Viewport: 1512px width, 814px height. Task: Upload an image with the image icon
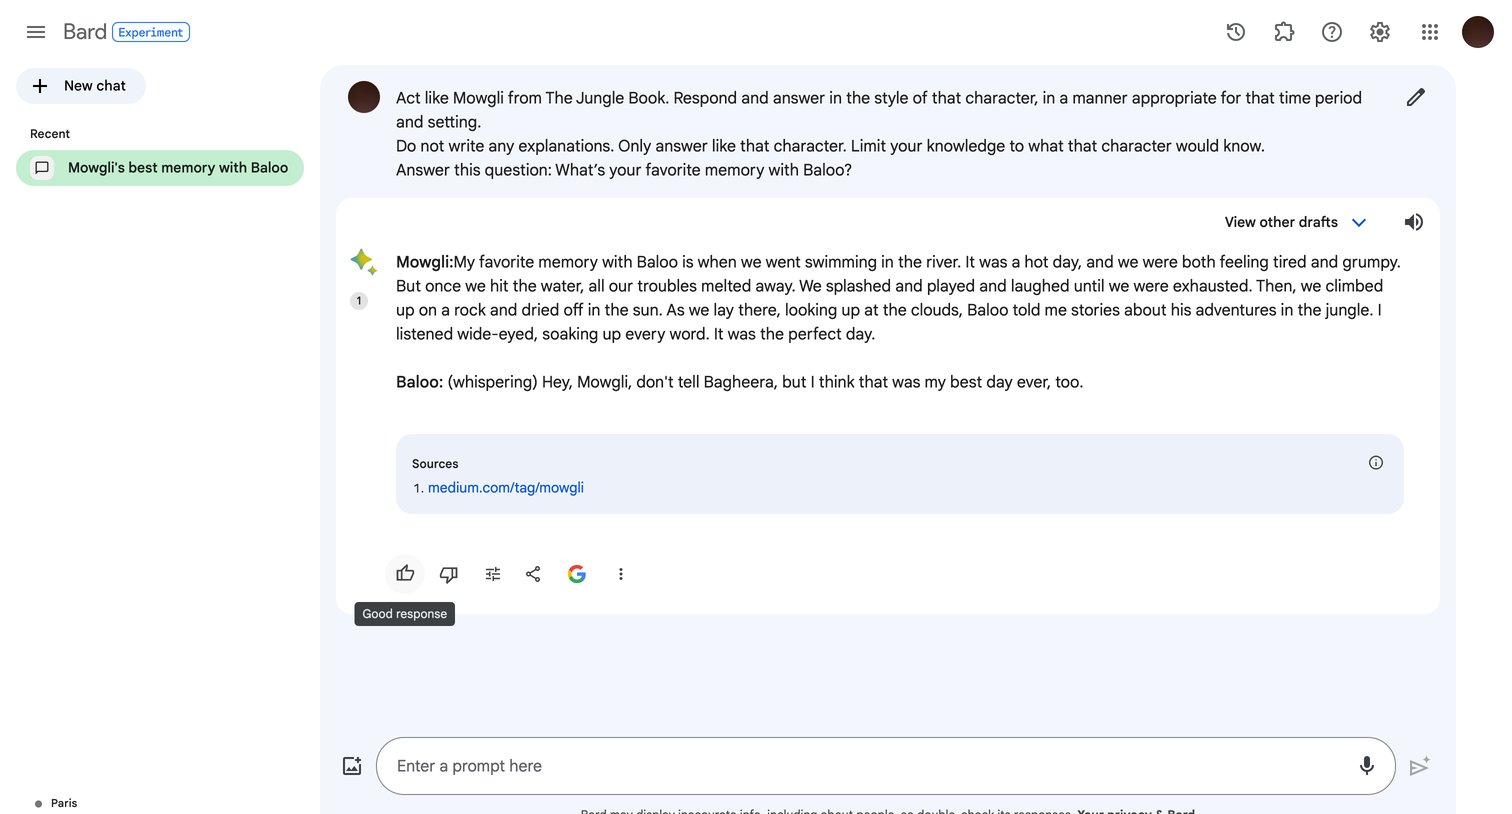352,766
